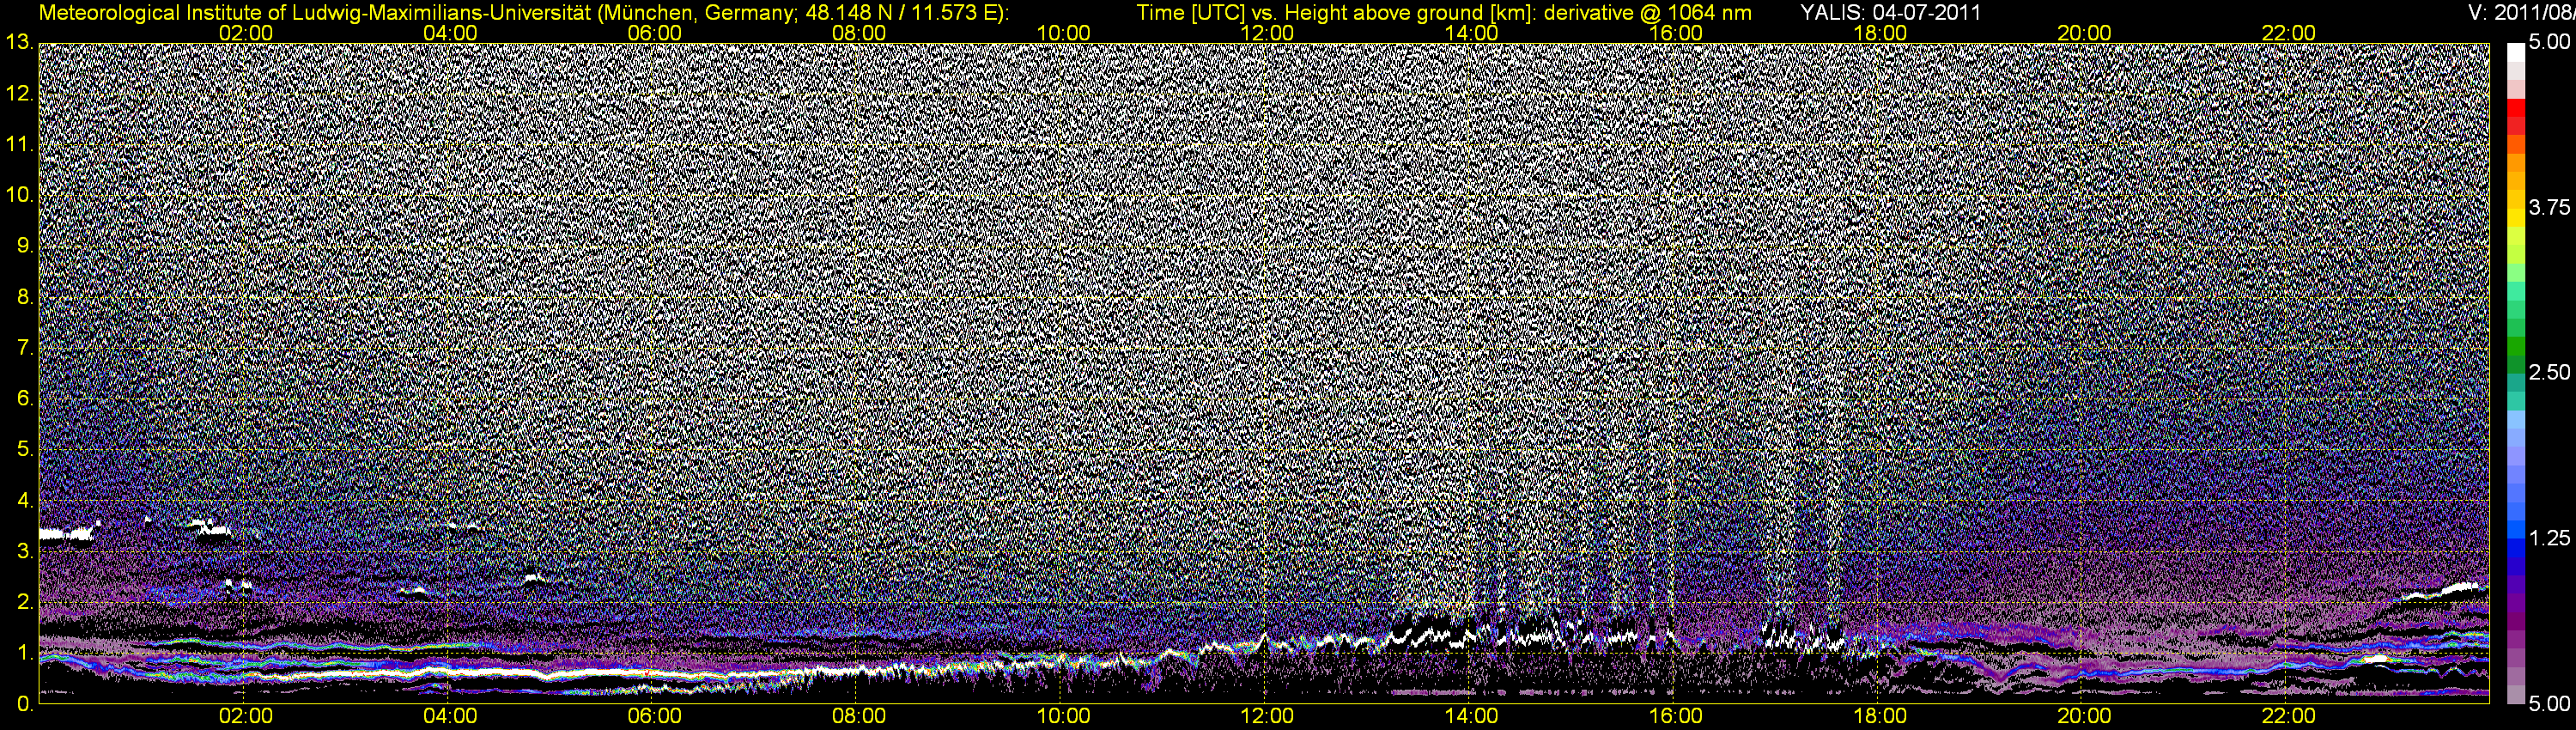
Task: Select the "derivative @ 1064 nm" heading
Action: coord(1648,13)
